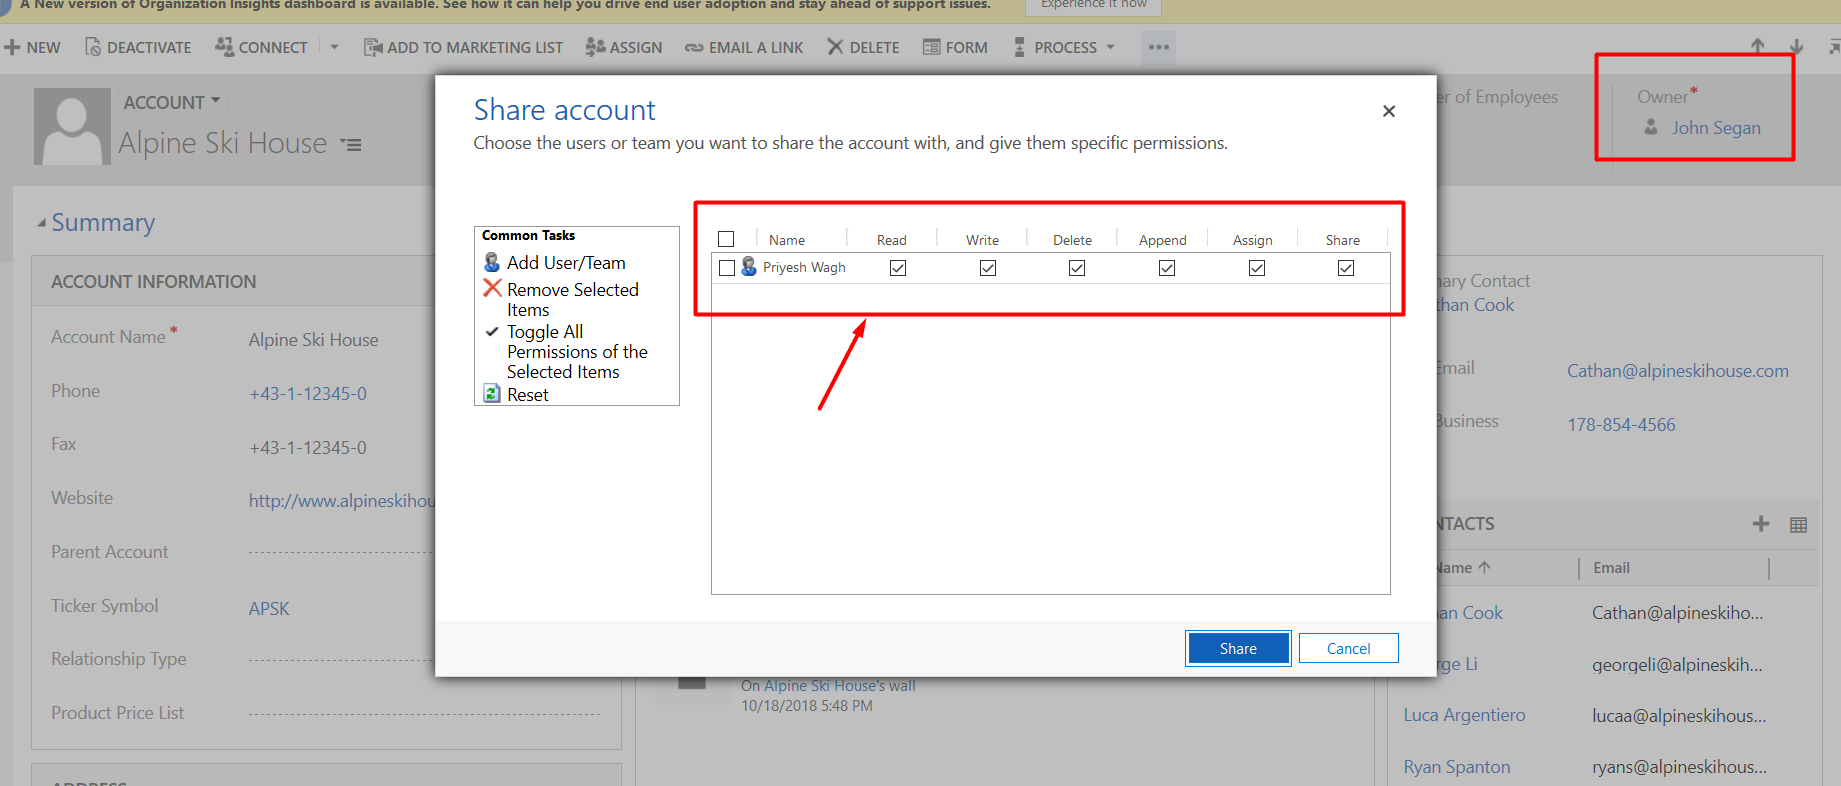The height and width of the screenshot is (786, 1841).
Task: Click the plus icon in the Contacts section
Action: (x=1761, y=524)
